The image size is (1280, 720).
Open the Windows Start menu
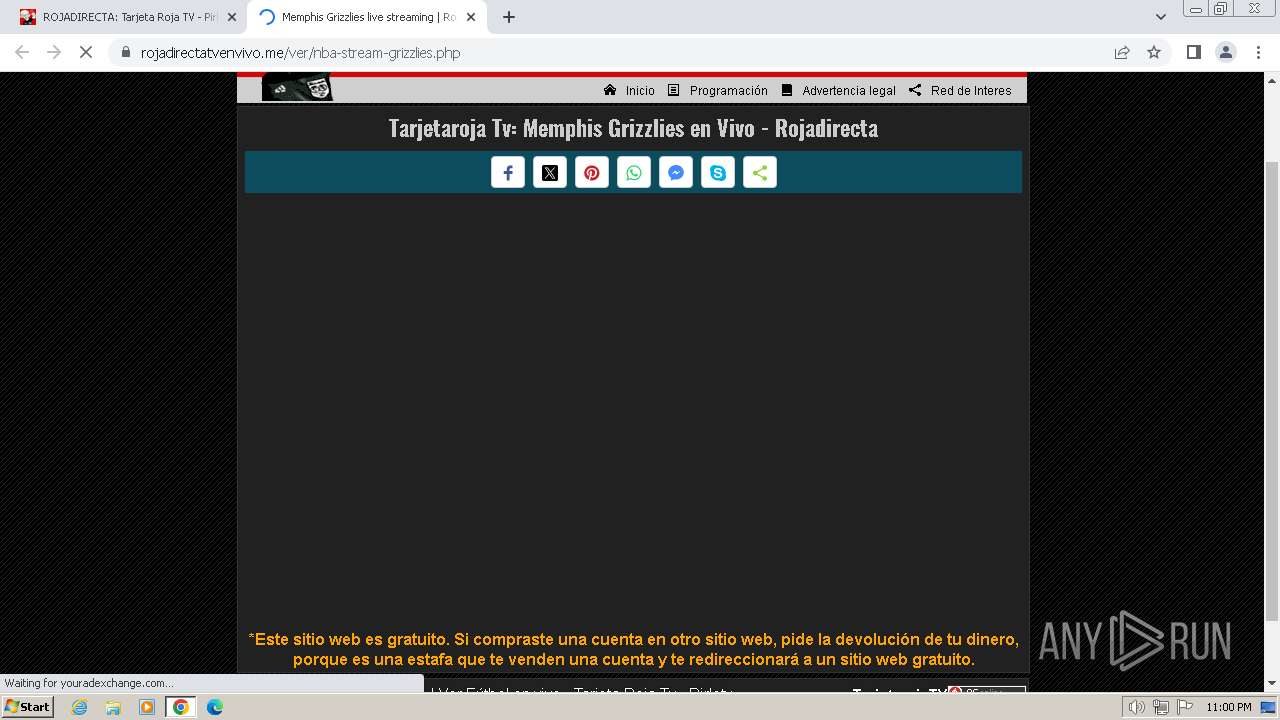click(x=27, y=707)
